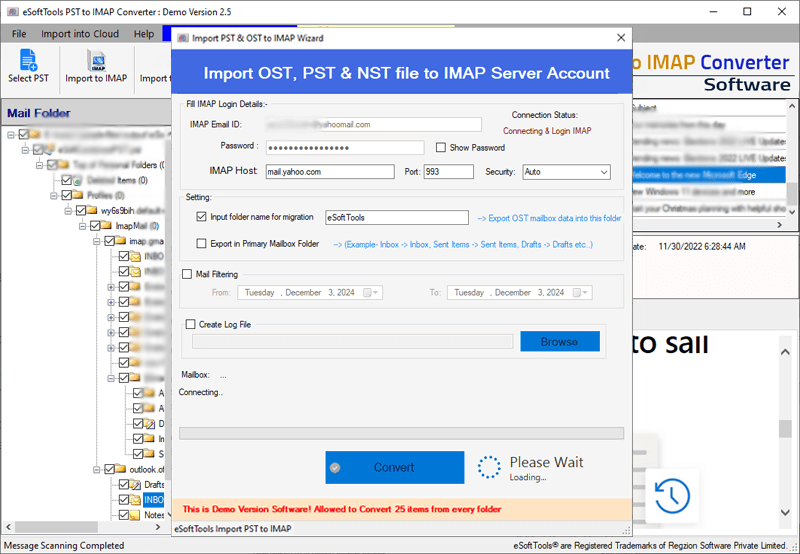Click the Drafts folder icon under outlook
The width and height of the screenshot is (800, 554).
pyautogui.click(x=135, y=485)
